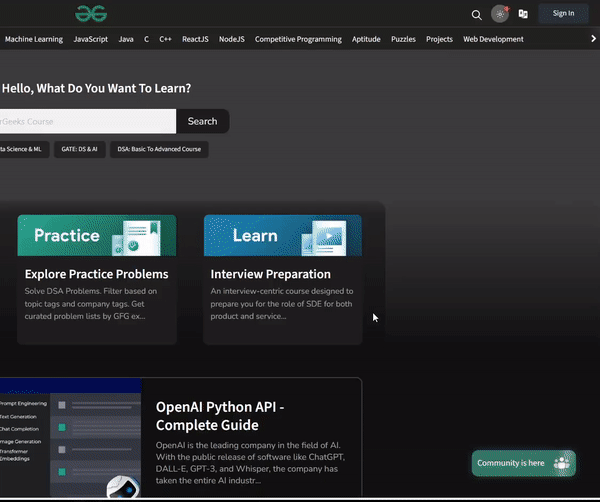Open the Learn banner image
The height and width of the screenshot is (502, 600).
pos(283,235)
